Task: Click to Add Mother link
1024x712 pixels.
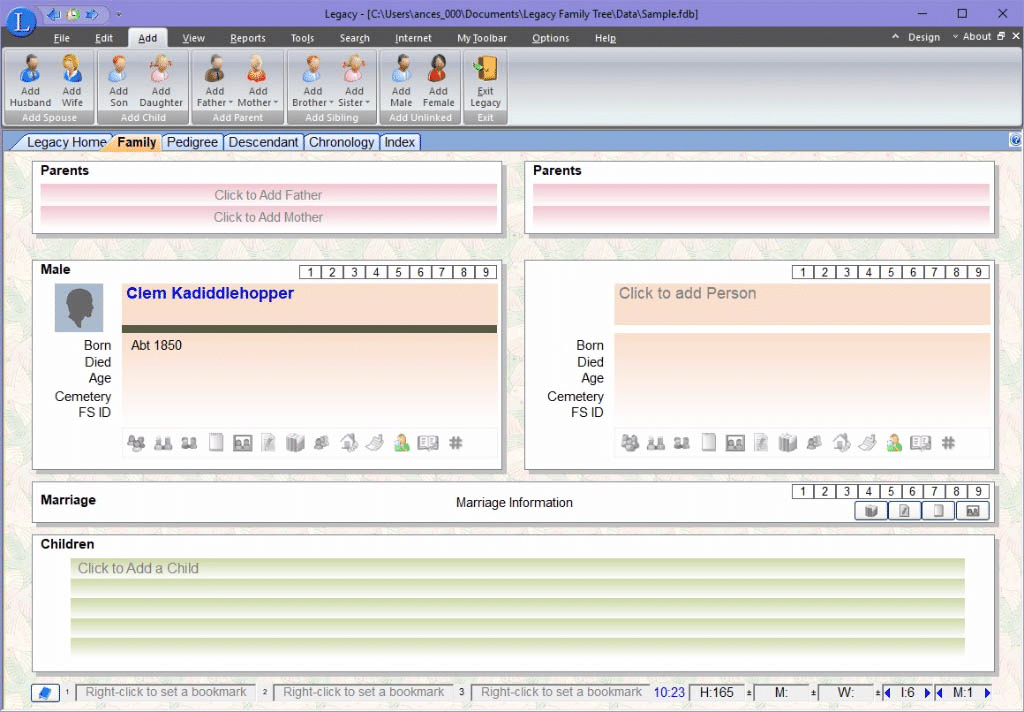Action: coord(268,217)
